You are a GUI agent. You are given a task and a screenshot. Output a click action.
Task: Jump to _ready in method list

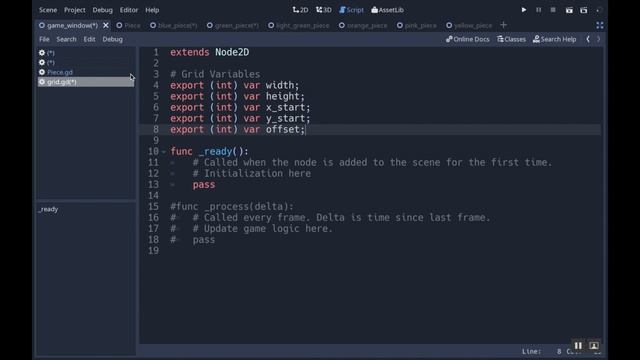[49, 209]
